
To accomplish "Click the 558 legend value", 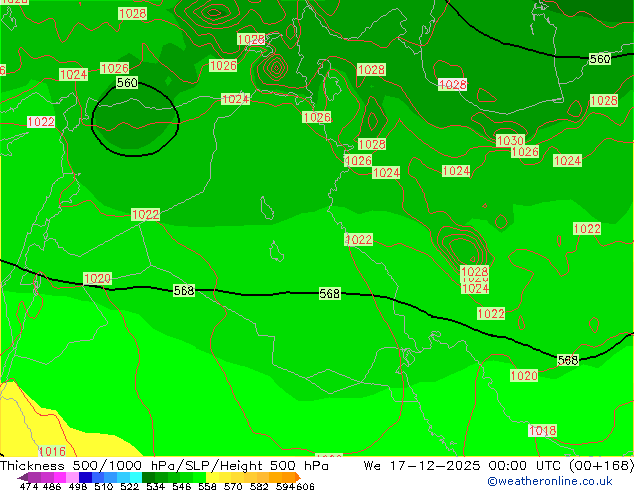I will (207, 486).
